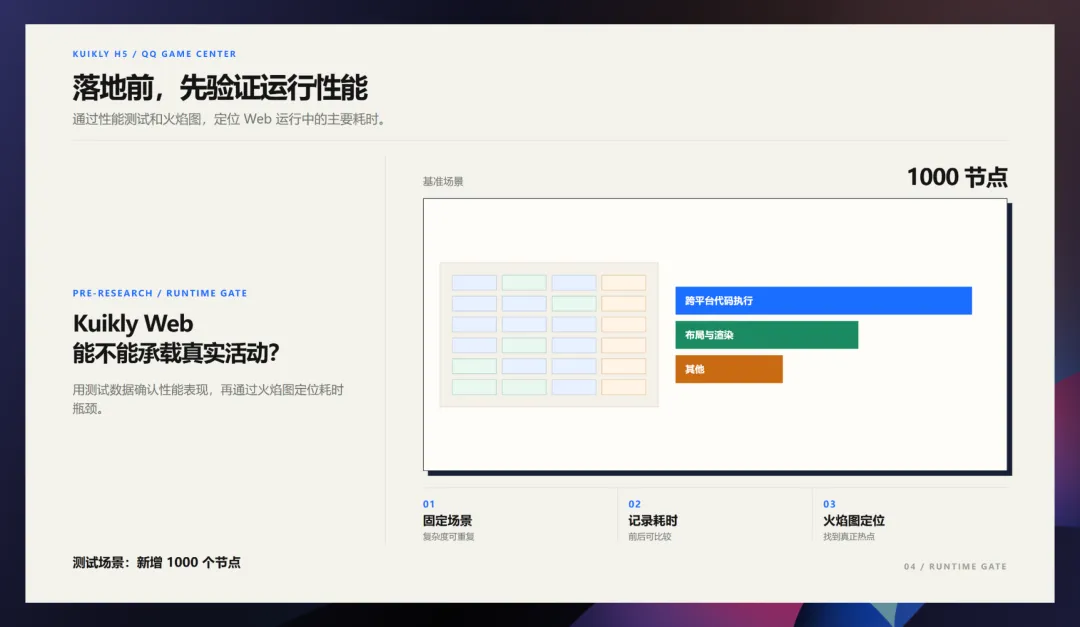Click the heading line "能不能承载真实活动?"
Screen dimensions: 1080x627
click(176, 353)
